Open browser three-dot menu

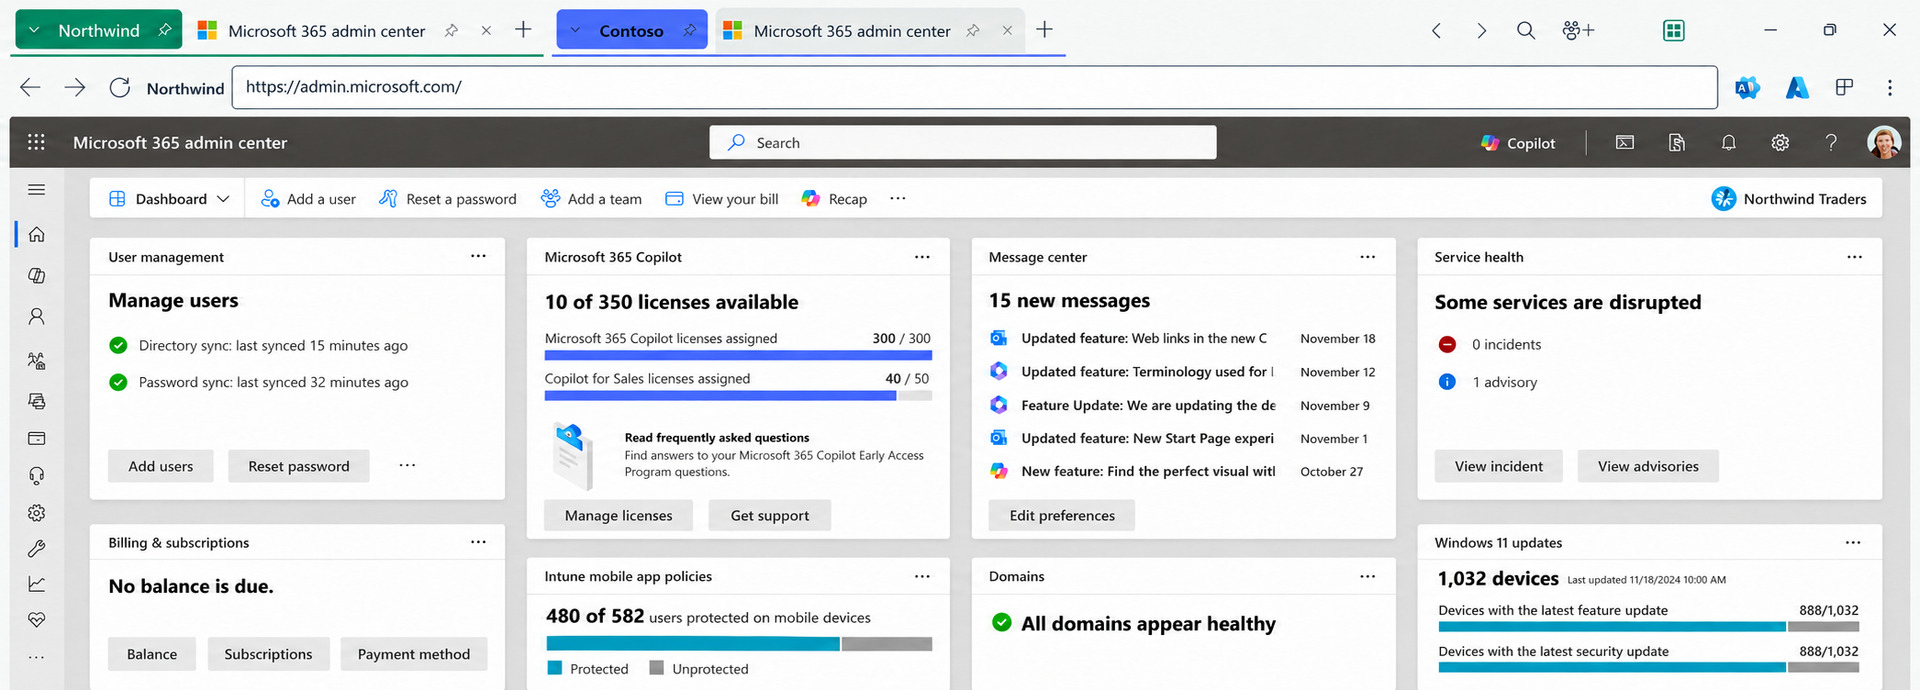1889,87
